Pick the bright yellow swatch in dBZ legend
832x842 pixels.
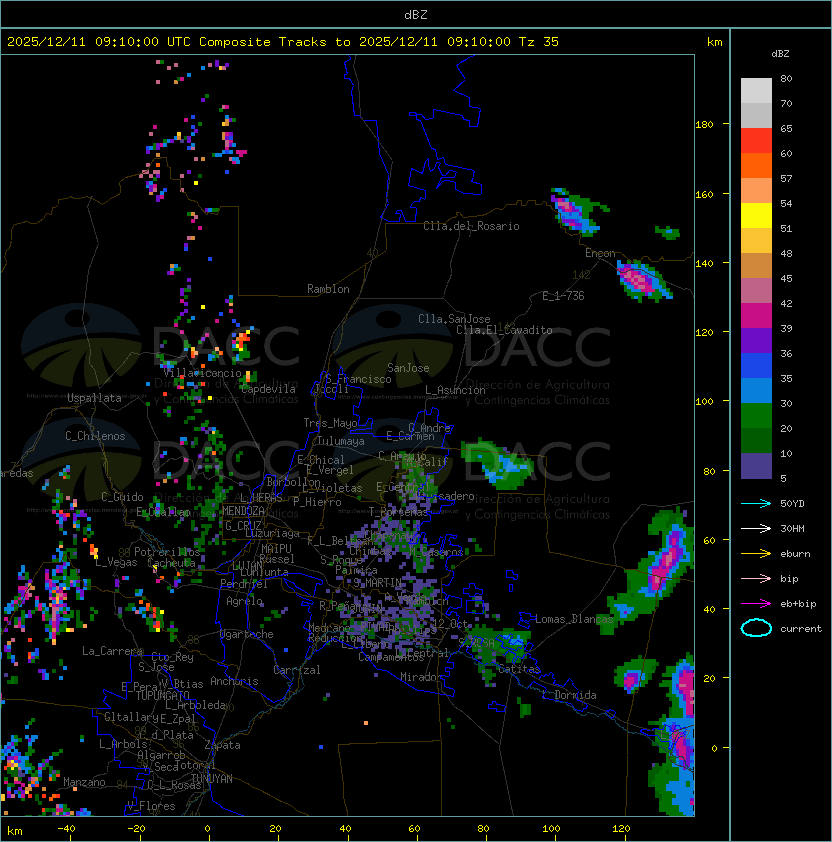(756, 215)
